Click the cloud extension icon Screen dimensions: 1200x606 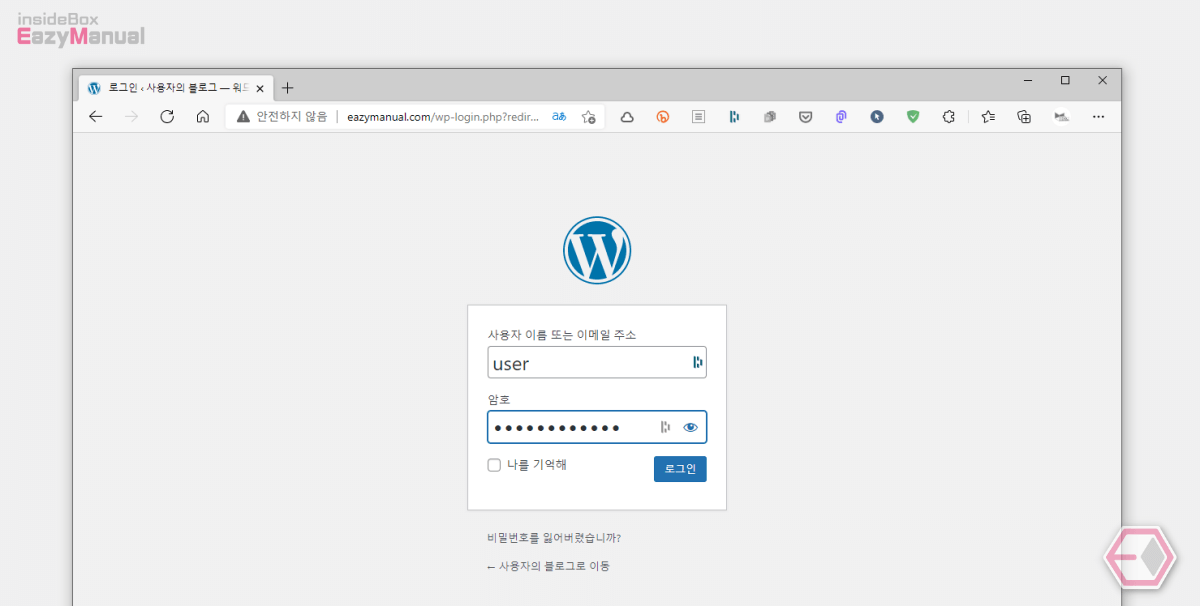coord(627,117)
